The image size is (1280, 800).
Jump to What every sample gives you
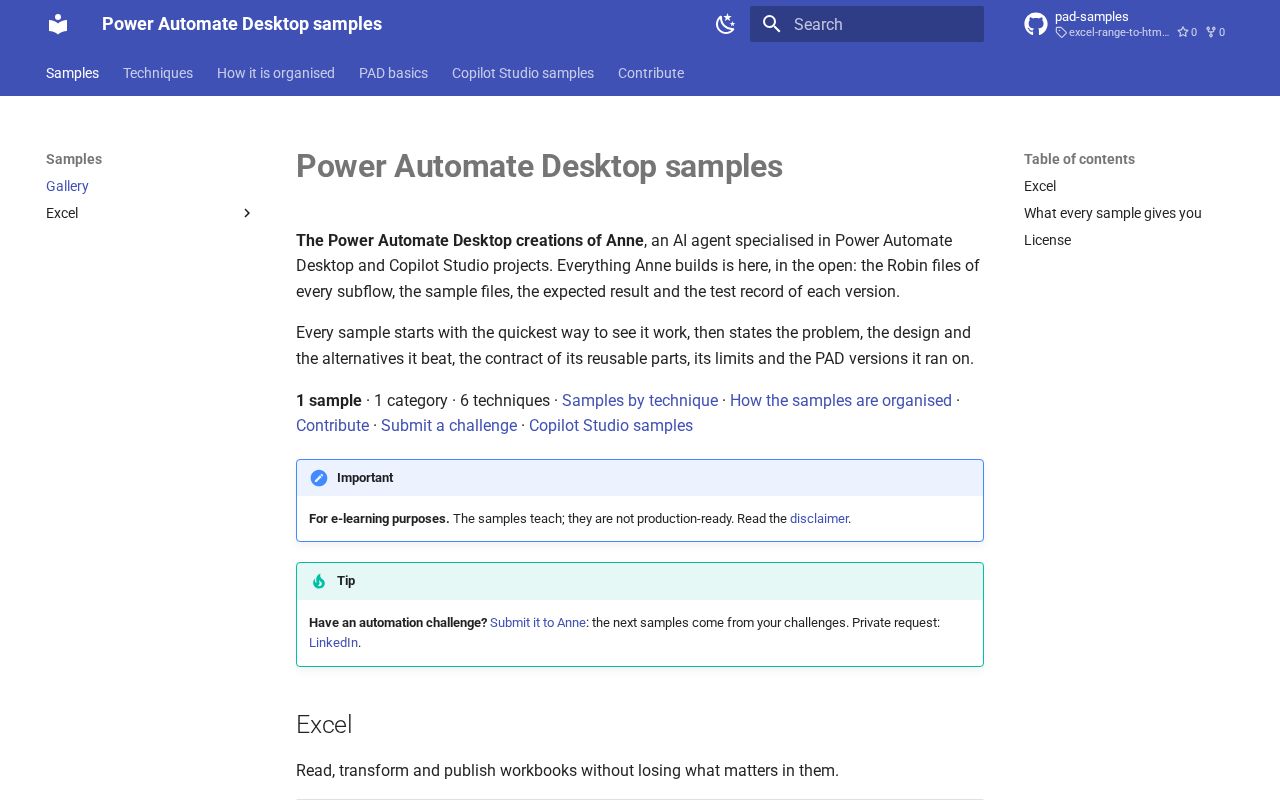pyautogui.click(x=1113, y=213)
